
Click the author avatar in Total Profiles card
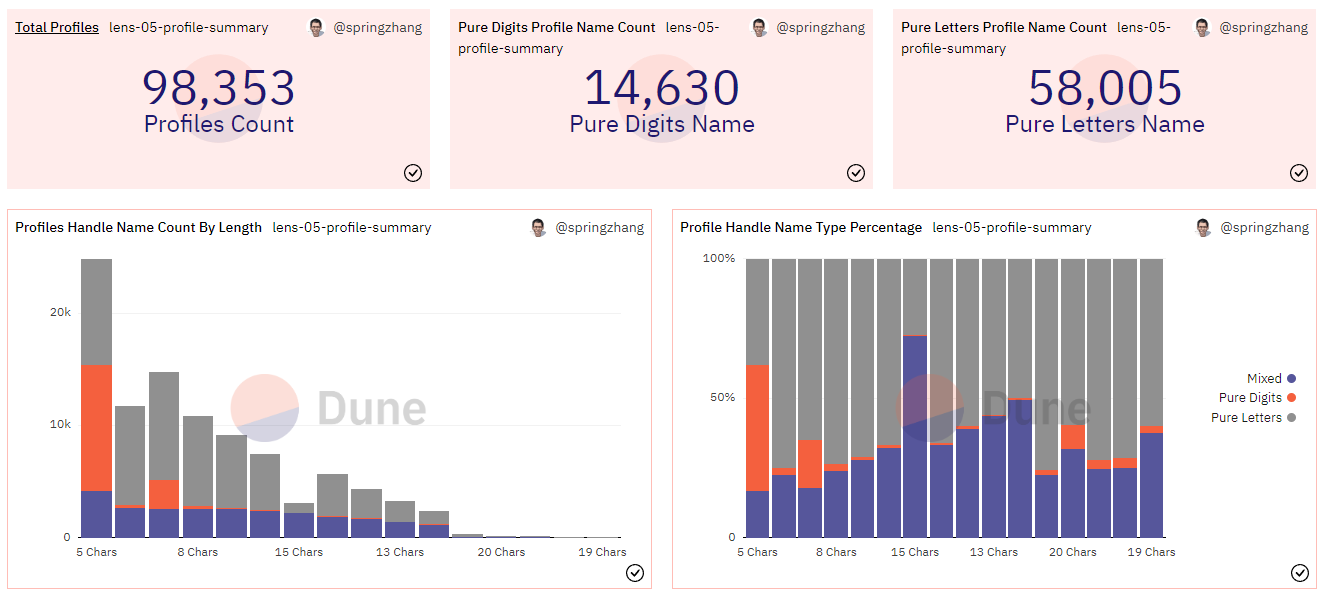(317, 28)
